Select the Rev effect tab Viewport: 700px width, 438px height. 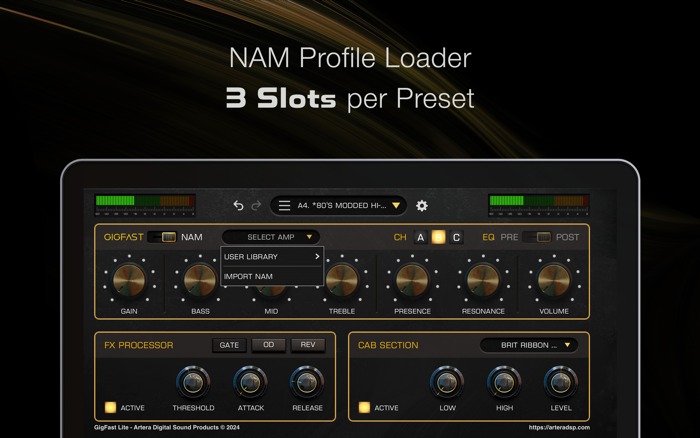coord(308,345)
